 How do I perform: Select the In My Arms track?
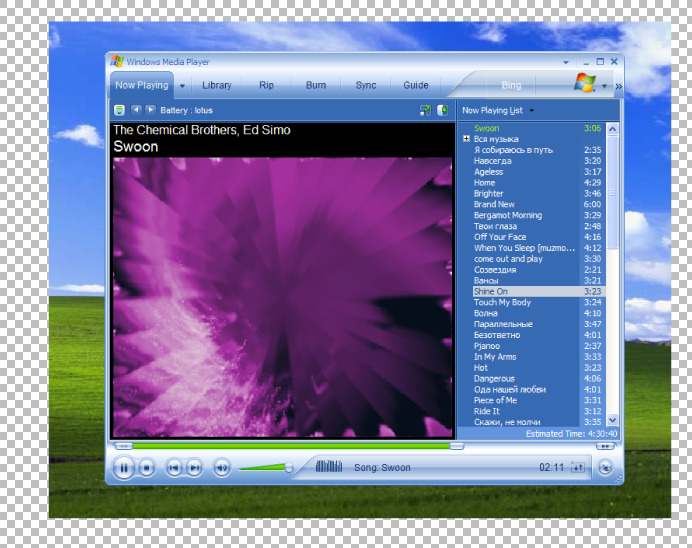(x=537, y=357)
